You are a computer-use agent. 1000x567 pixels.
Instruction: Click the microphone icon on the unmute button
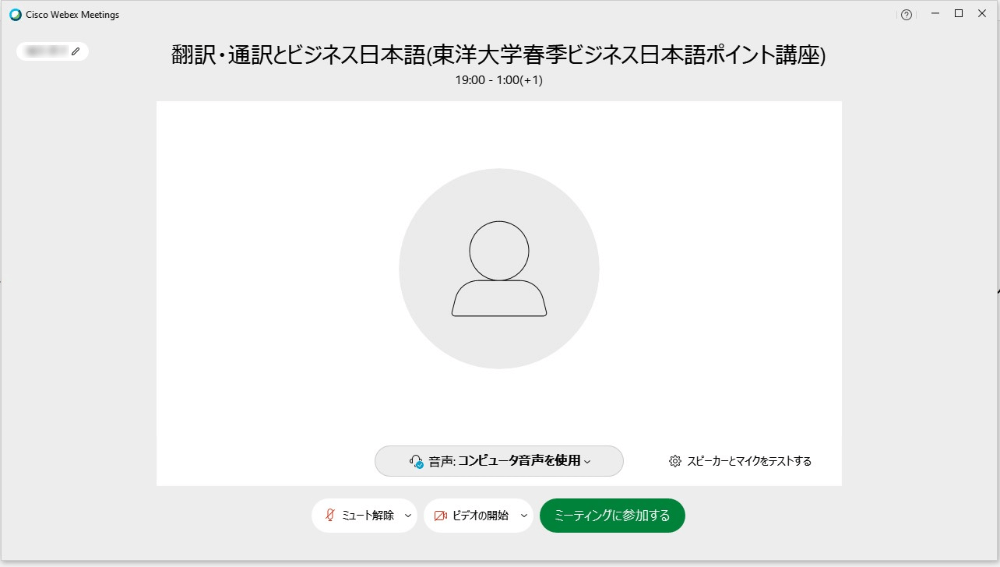(x=330, y=516)
